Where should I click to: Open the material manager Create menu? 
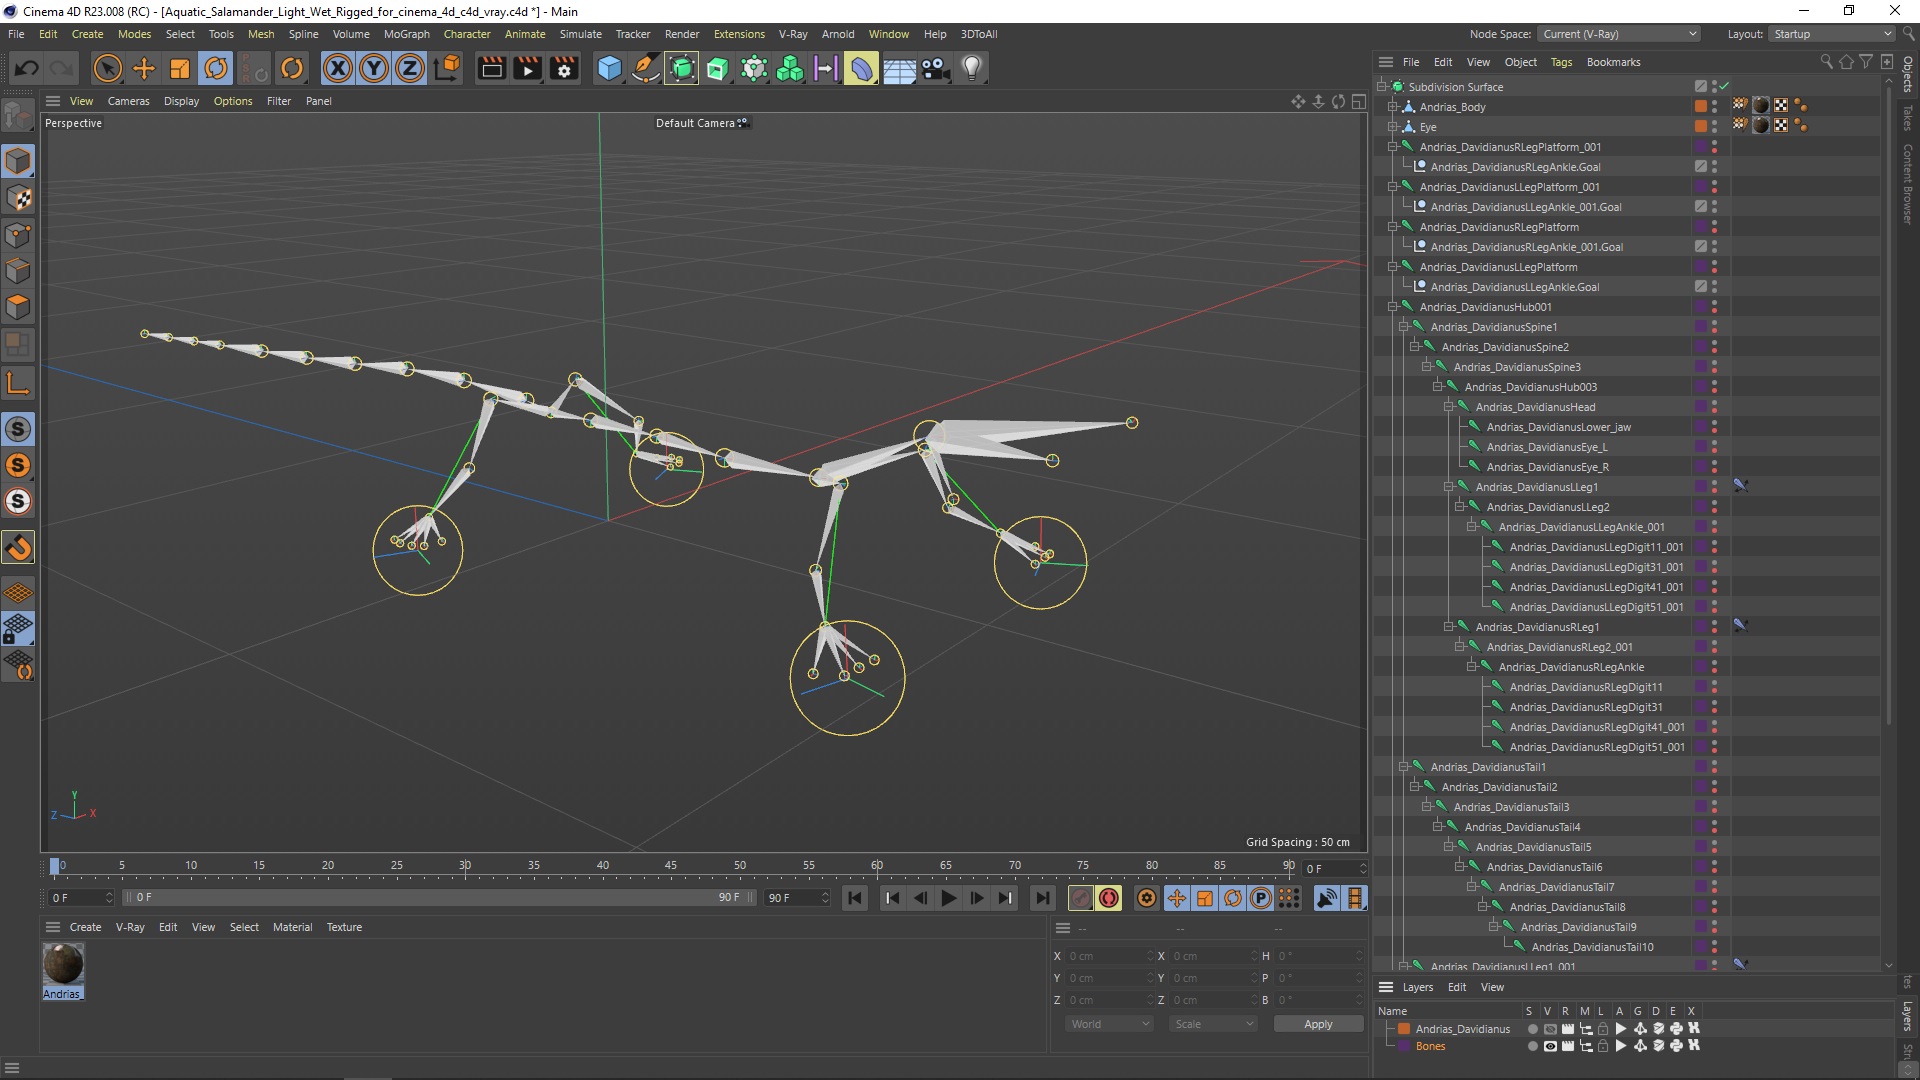pos(85,927)
